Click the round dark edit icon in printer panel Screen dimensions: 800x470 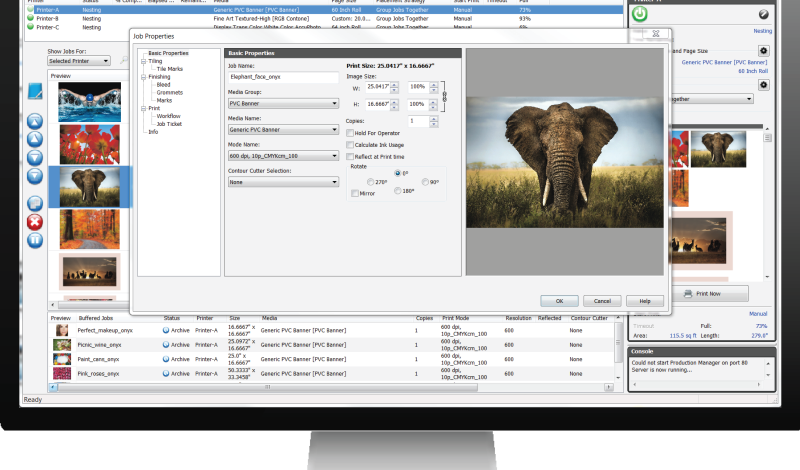(x=763, y=15)
